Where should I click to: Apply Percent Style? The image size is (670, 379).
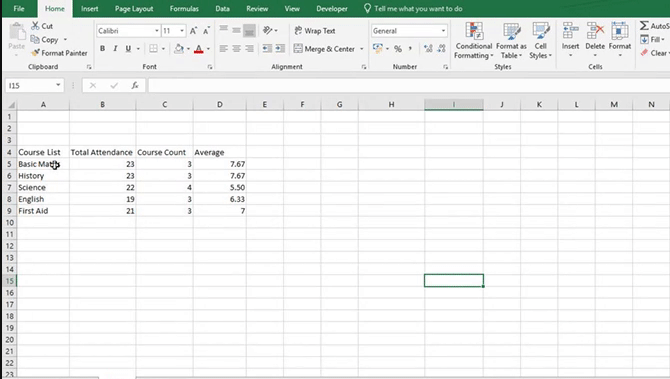398,49
